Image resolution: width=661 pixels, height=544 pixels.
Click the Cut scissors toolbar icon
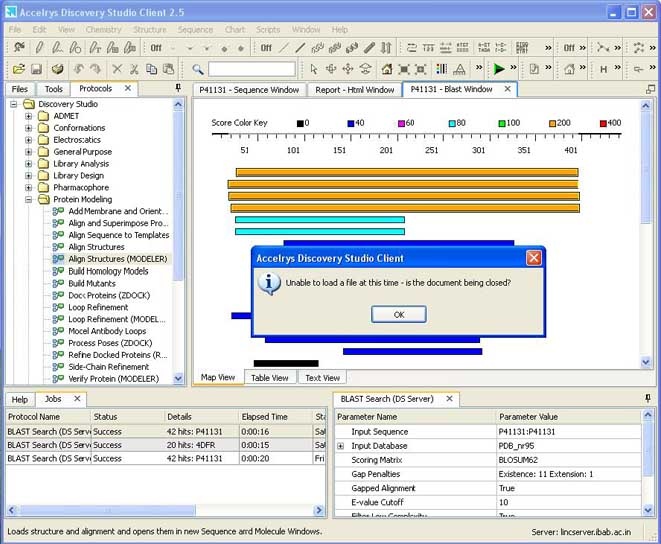[134, 69]
